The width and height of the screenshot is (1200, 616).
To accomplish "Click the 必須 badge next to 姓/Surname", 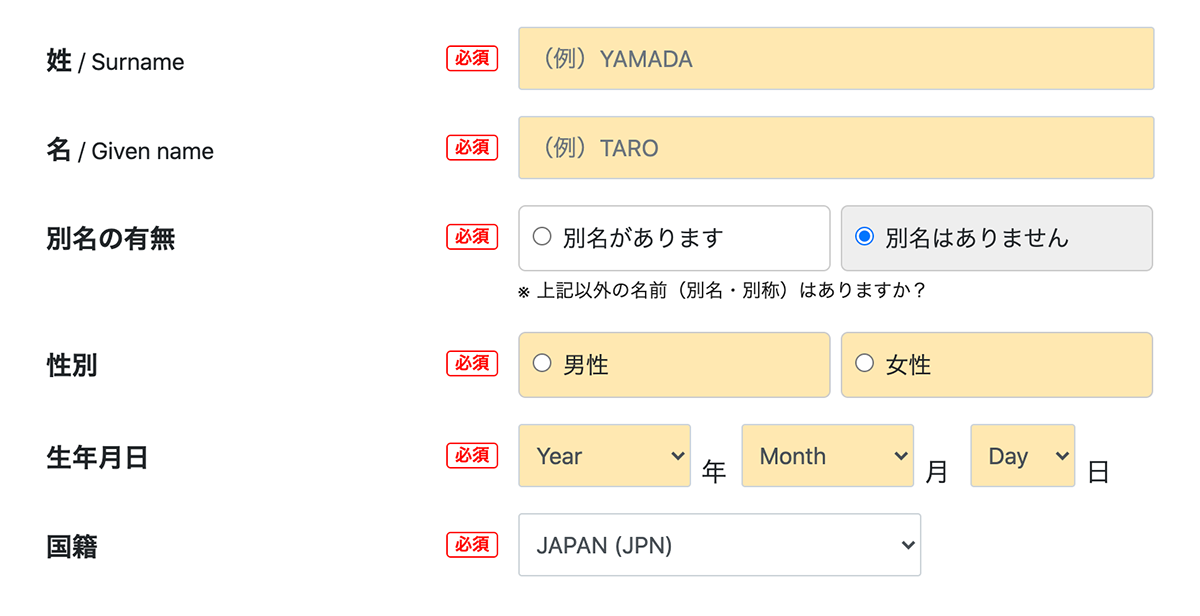I will click(471, 59).
